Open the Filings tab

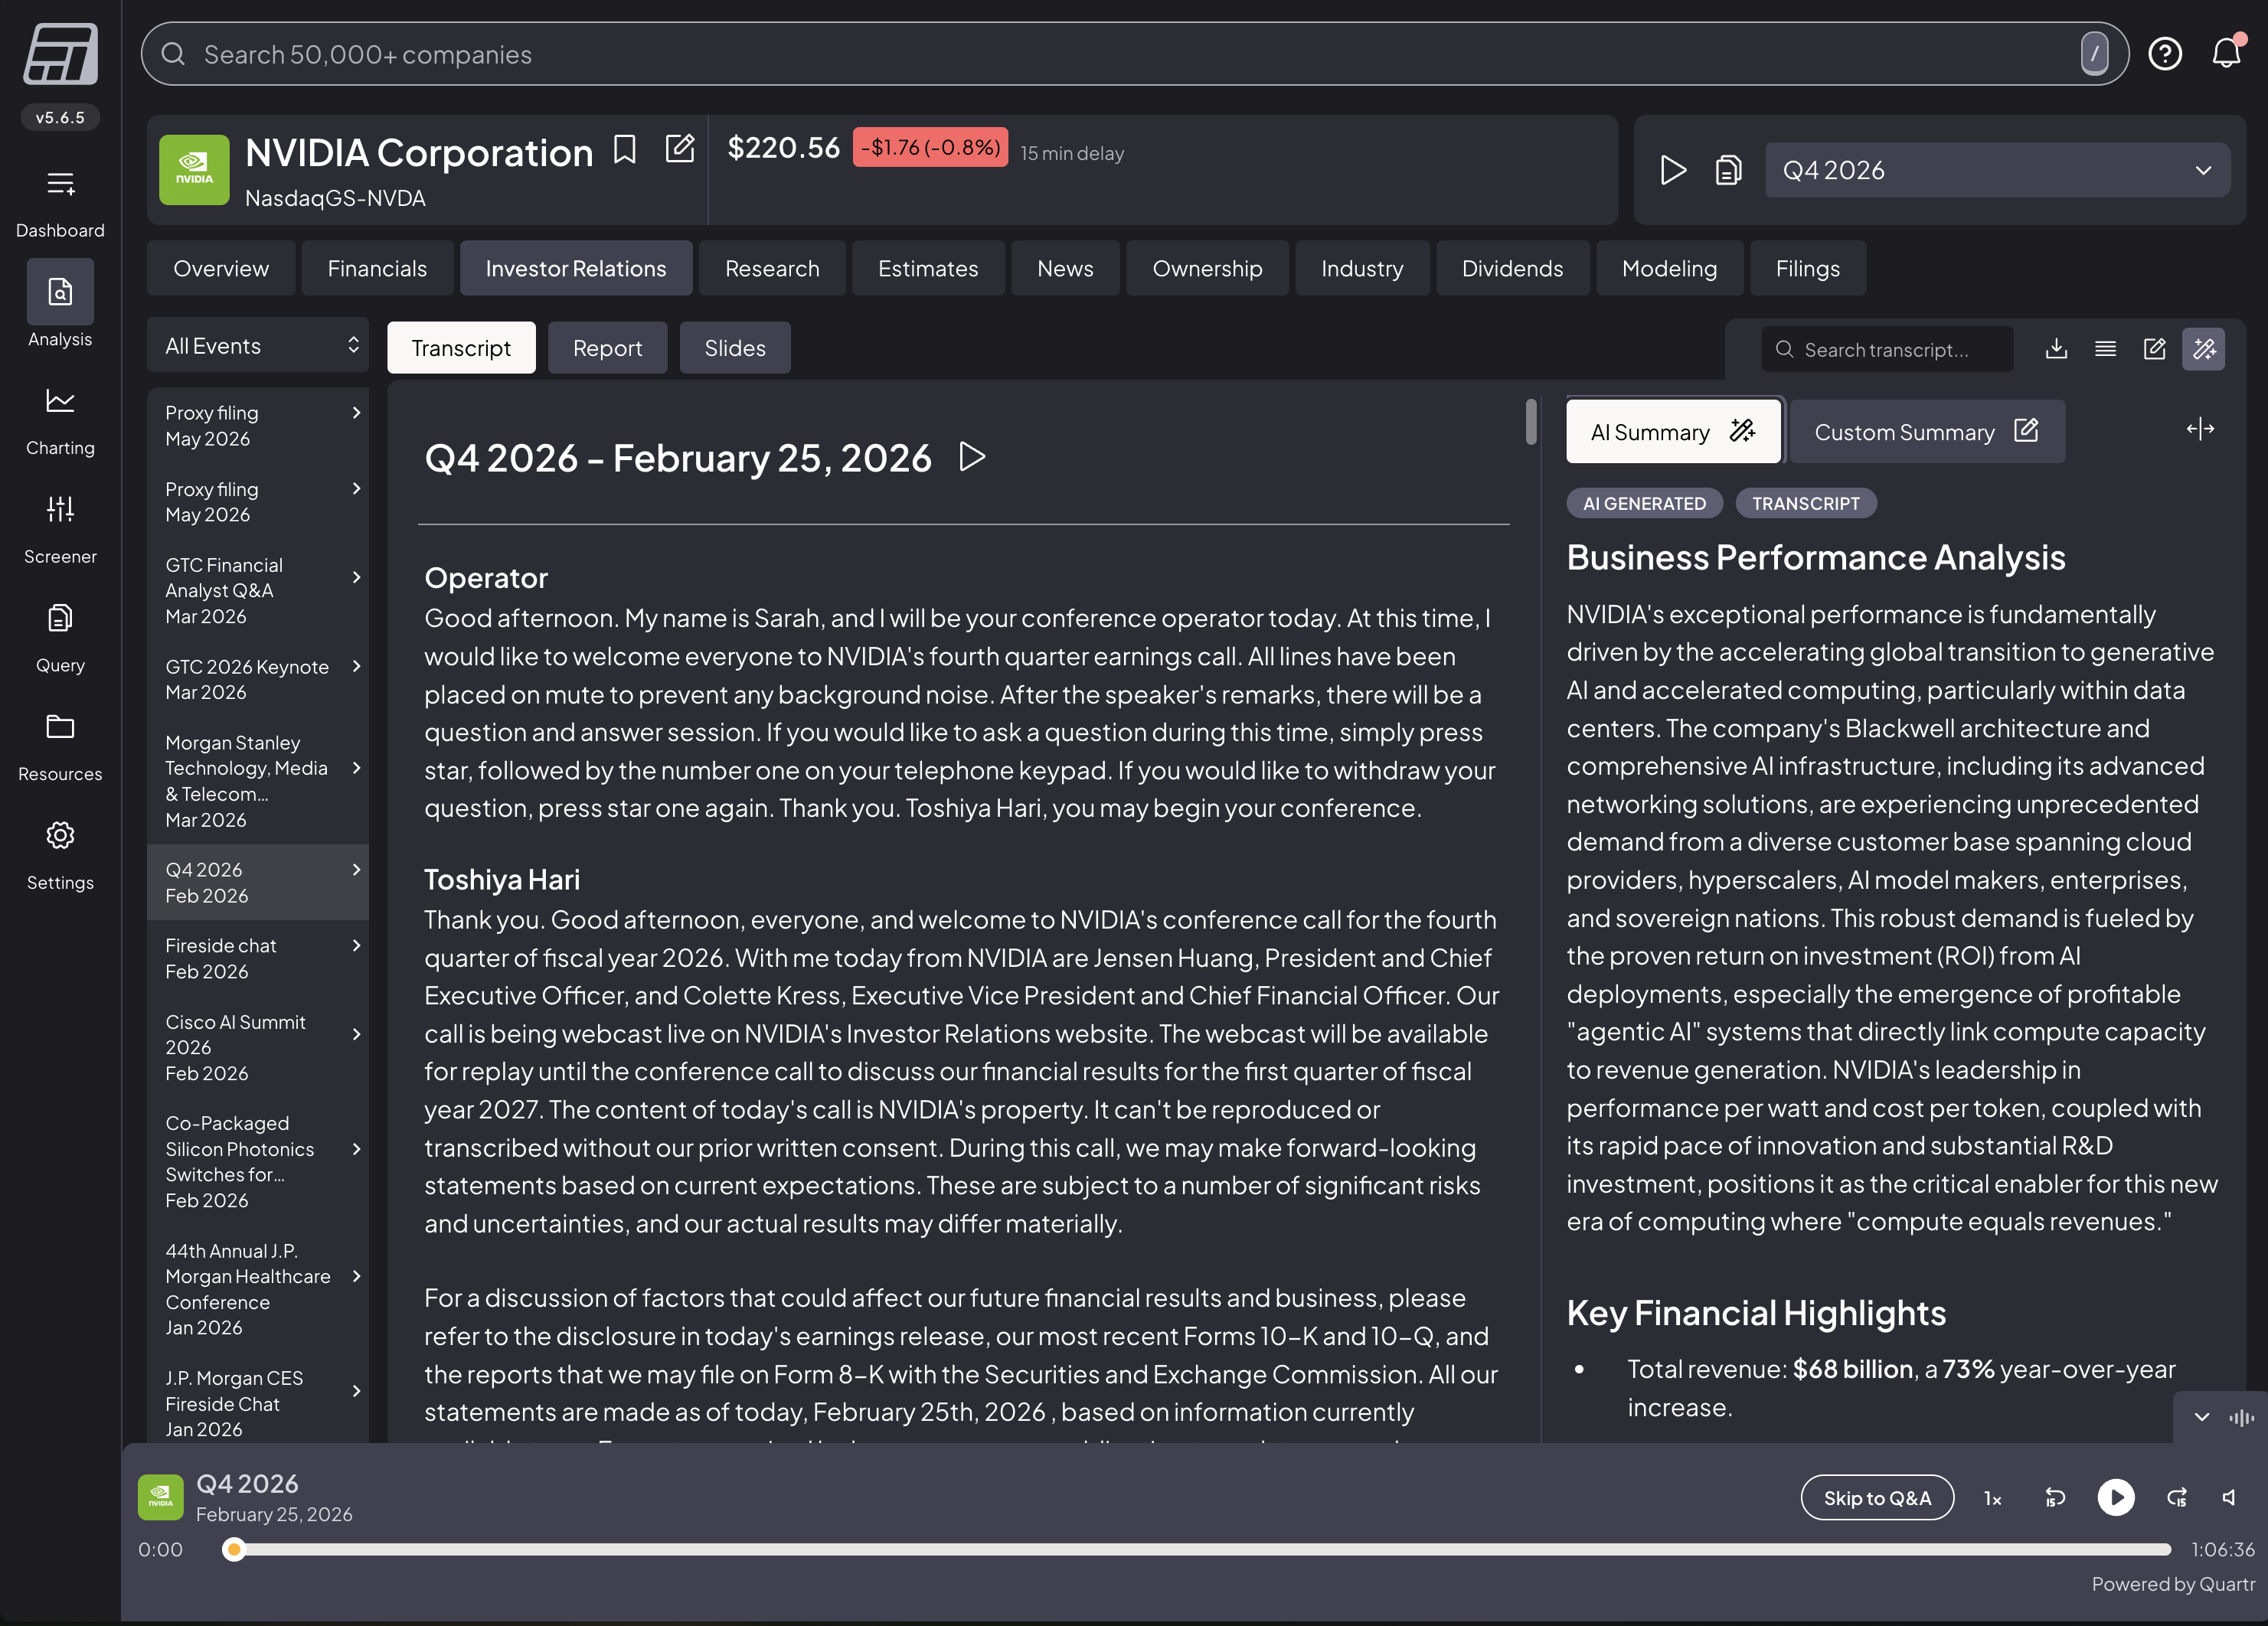[x=1807, y=268]
